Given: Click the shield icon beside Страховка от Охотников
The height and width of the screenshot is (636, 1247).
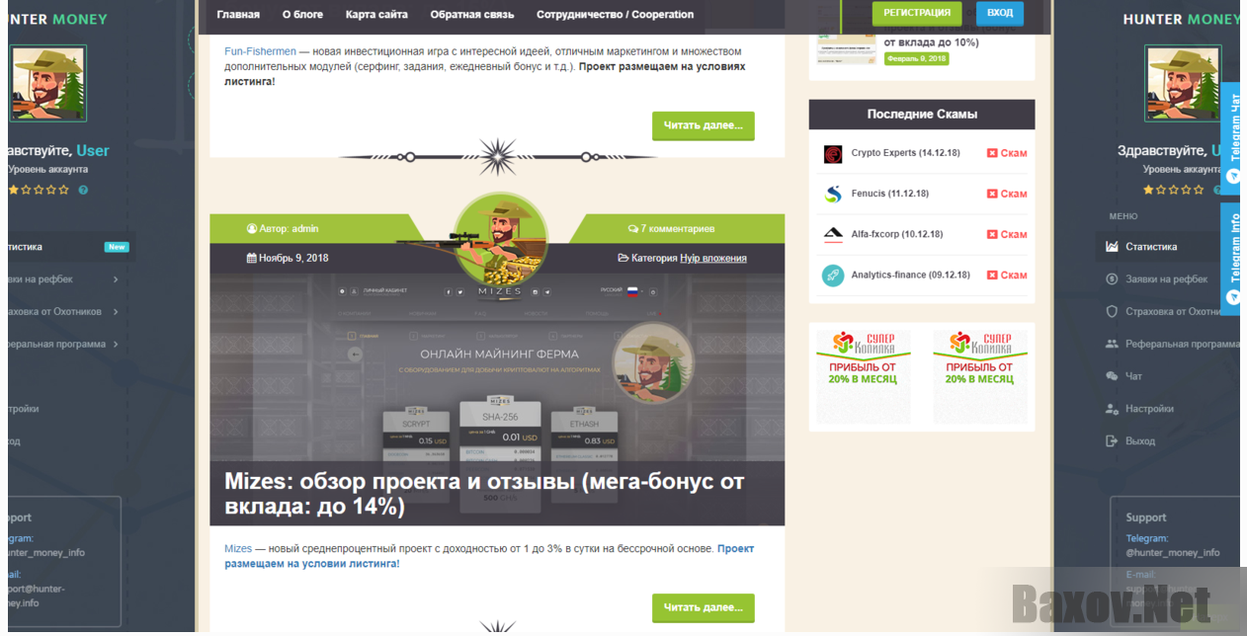Looking at the screenshot, I should pyautogui.click(x=1112, y=311).
